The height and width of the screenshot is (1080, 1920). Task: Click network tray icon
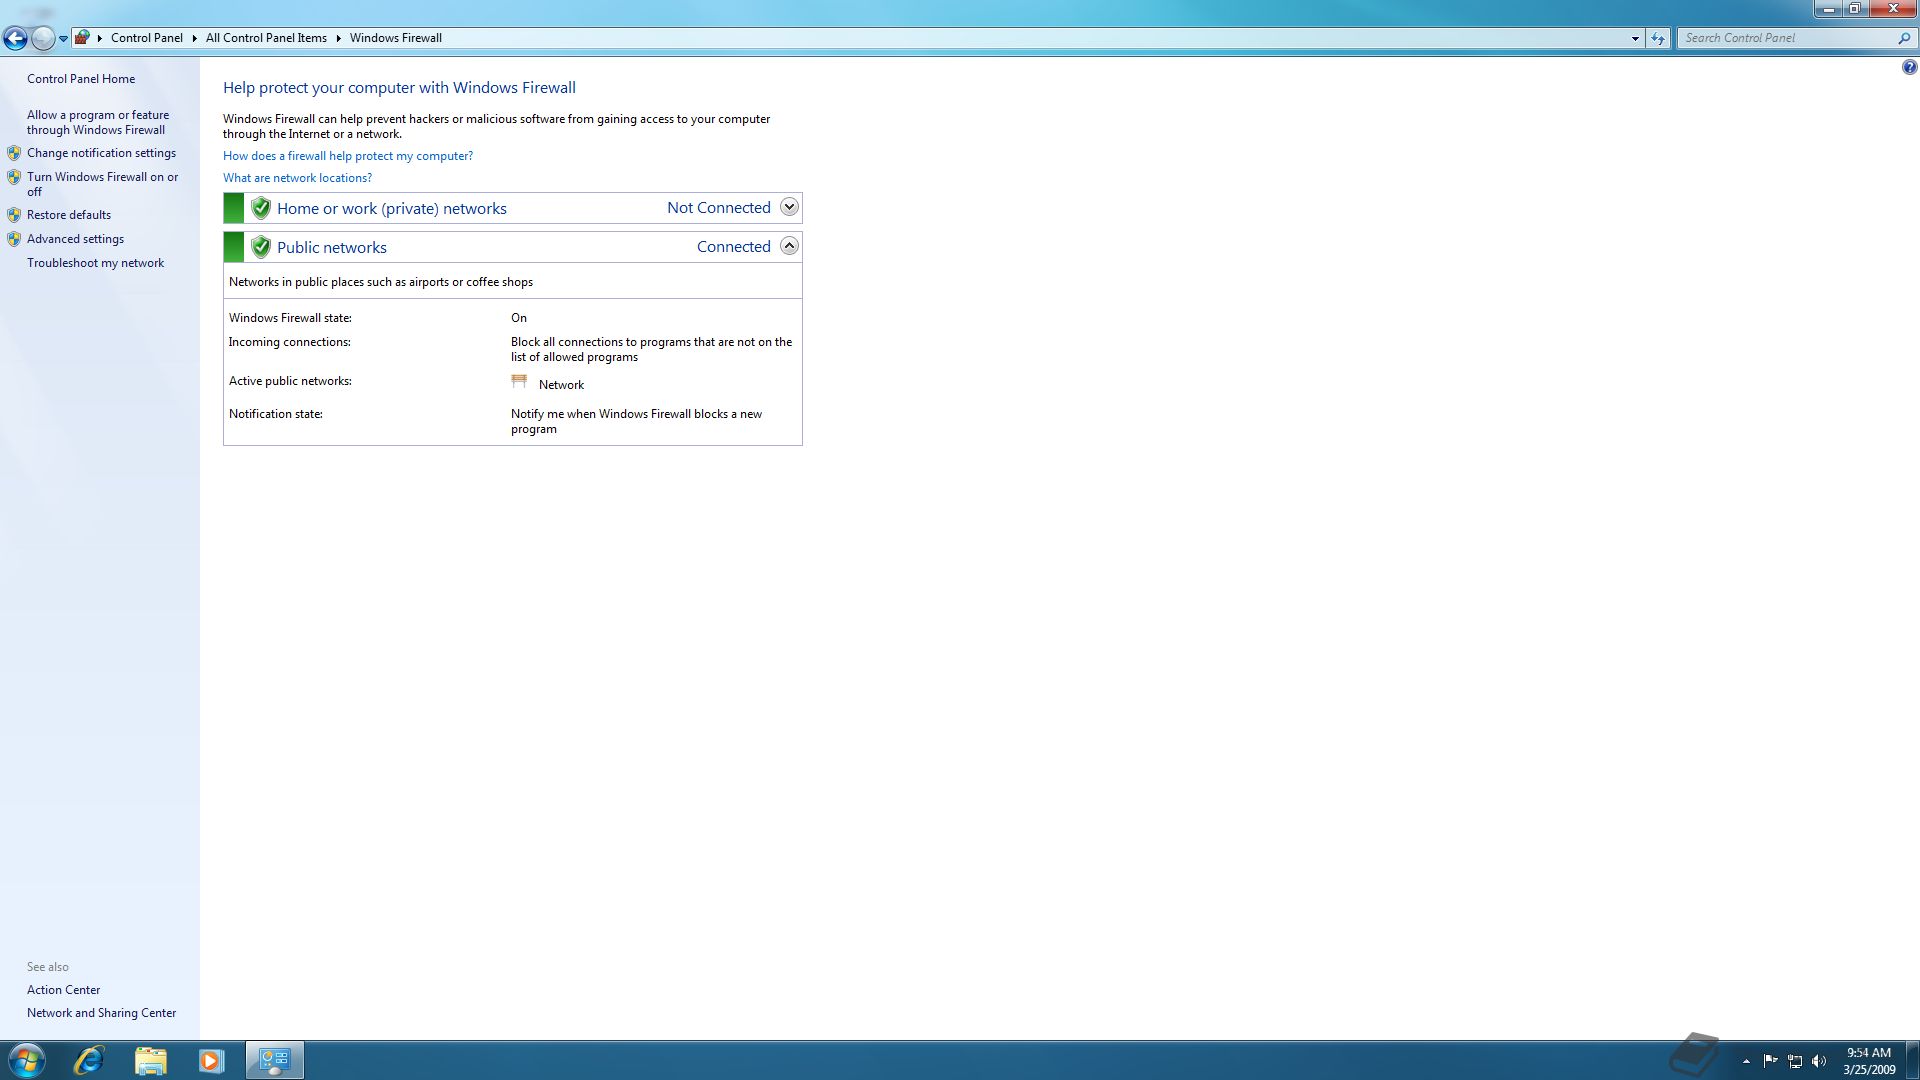pyautogui.click(x=1795, y=1061)
